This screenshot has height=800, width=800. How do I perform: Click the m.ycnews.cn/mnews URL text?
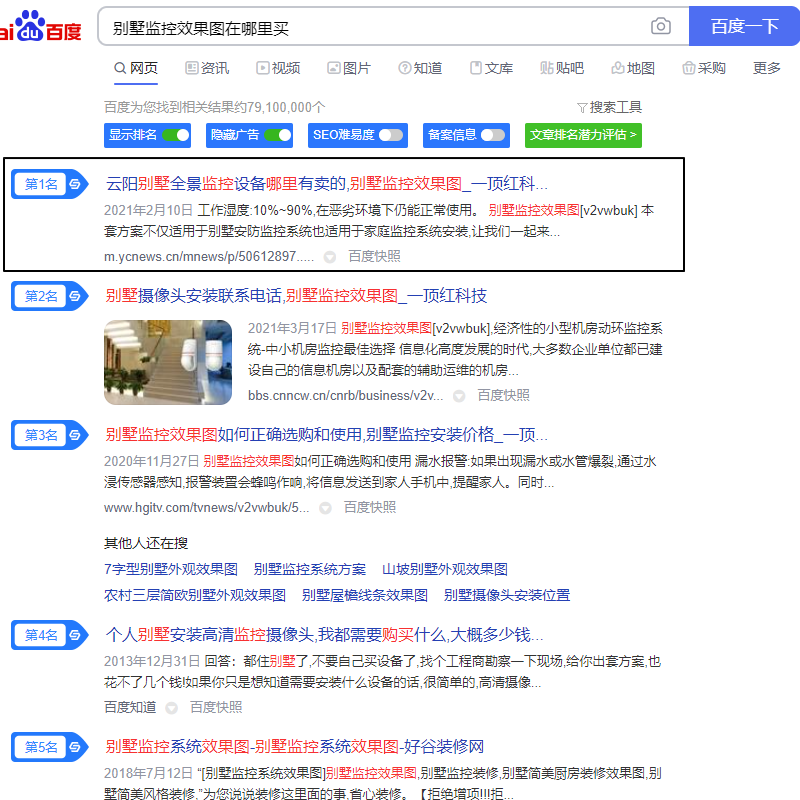coord(209,256)
